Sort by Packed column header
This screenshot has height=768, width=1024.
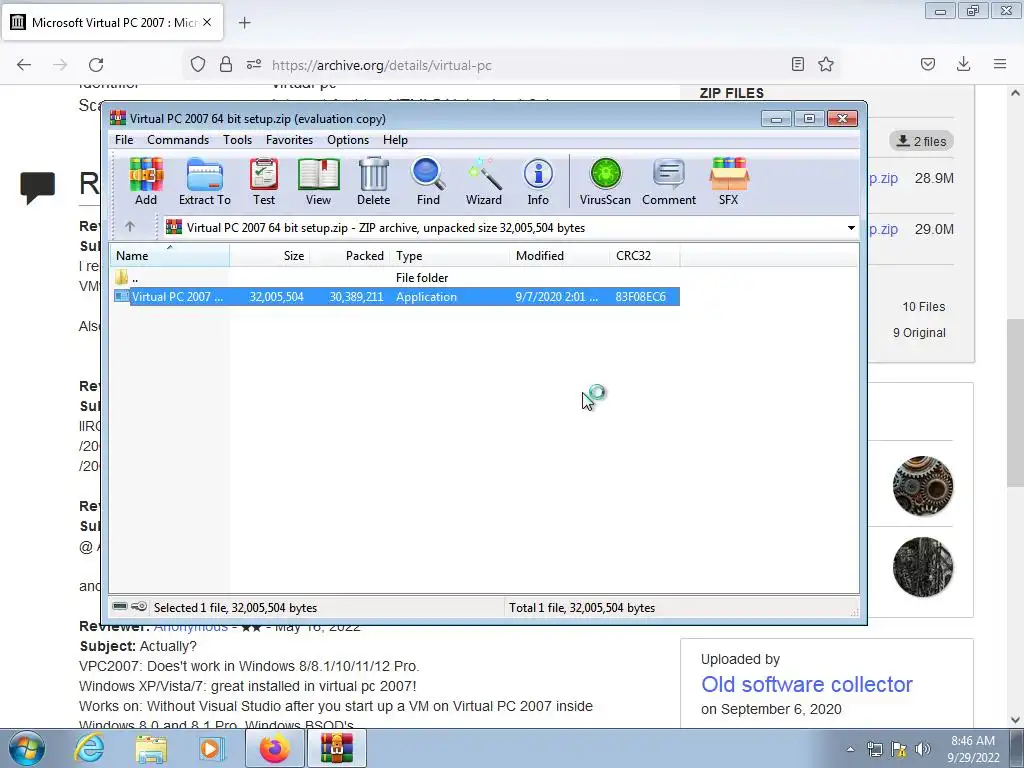tap(349, 255)
